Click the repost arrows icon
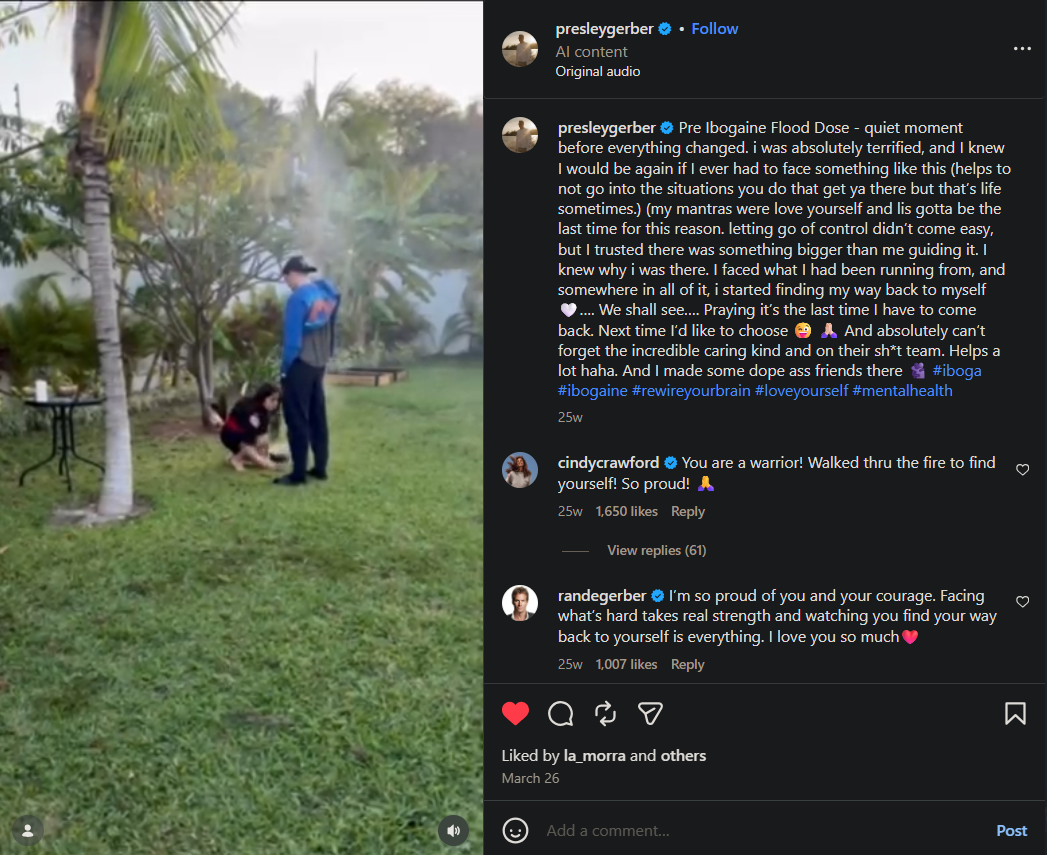This screenshot has height=855, width=1047. pyautogui.click(x=606, y=713)
